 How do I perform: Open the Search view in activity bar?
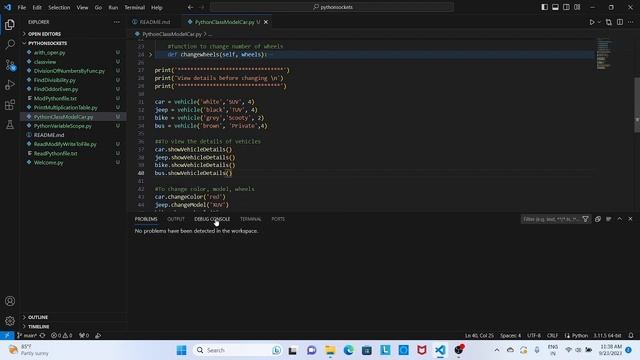pyautogui.click(x=10, y=44)
